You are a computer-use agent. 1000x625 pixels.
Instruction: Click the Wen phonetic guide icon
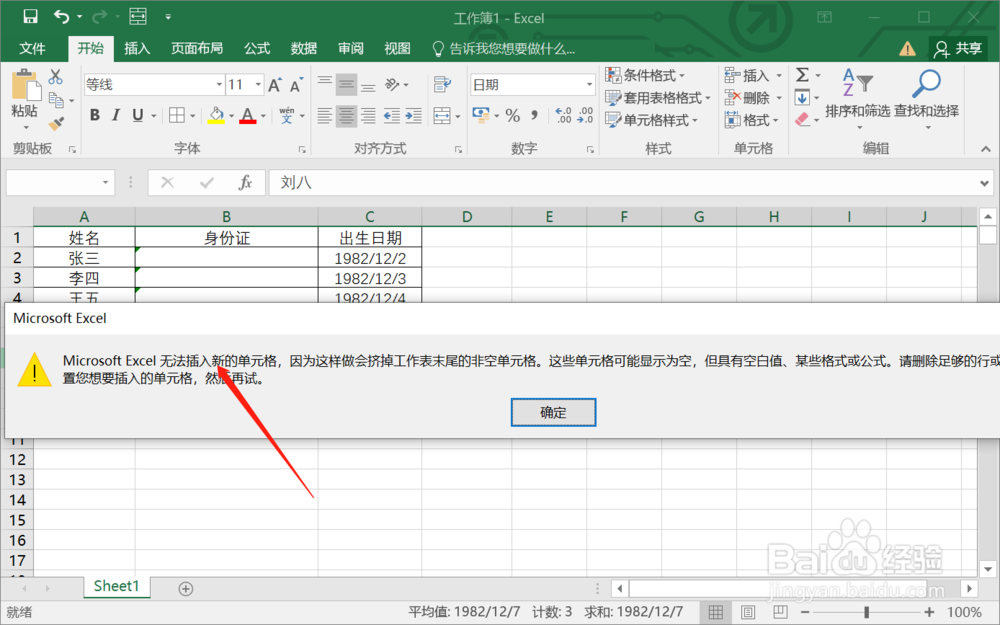point(286,115)
